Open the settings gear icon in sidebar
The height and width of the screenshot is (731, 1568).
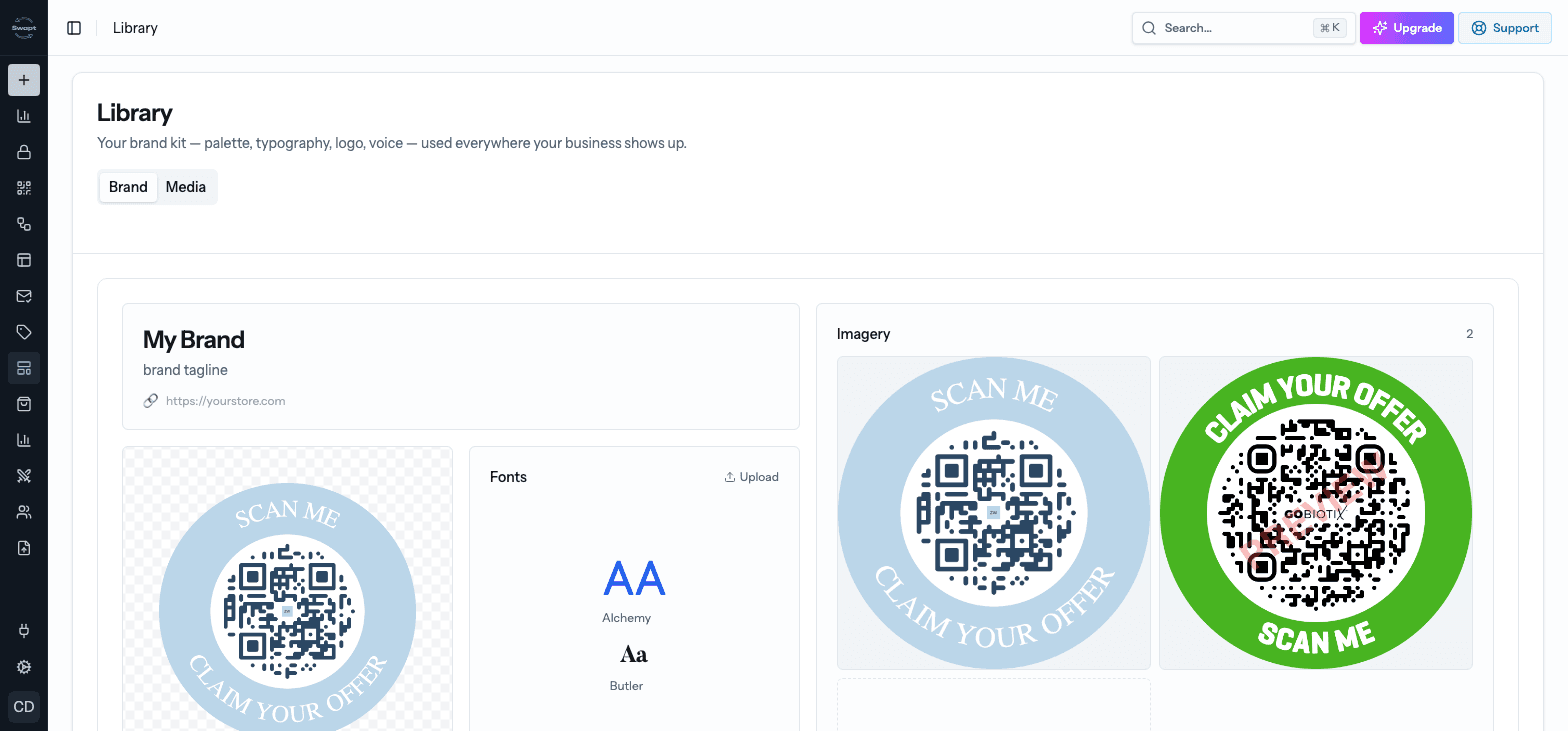point(24,667)
